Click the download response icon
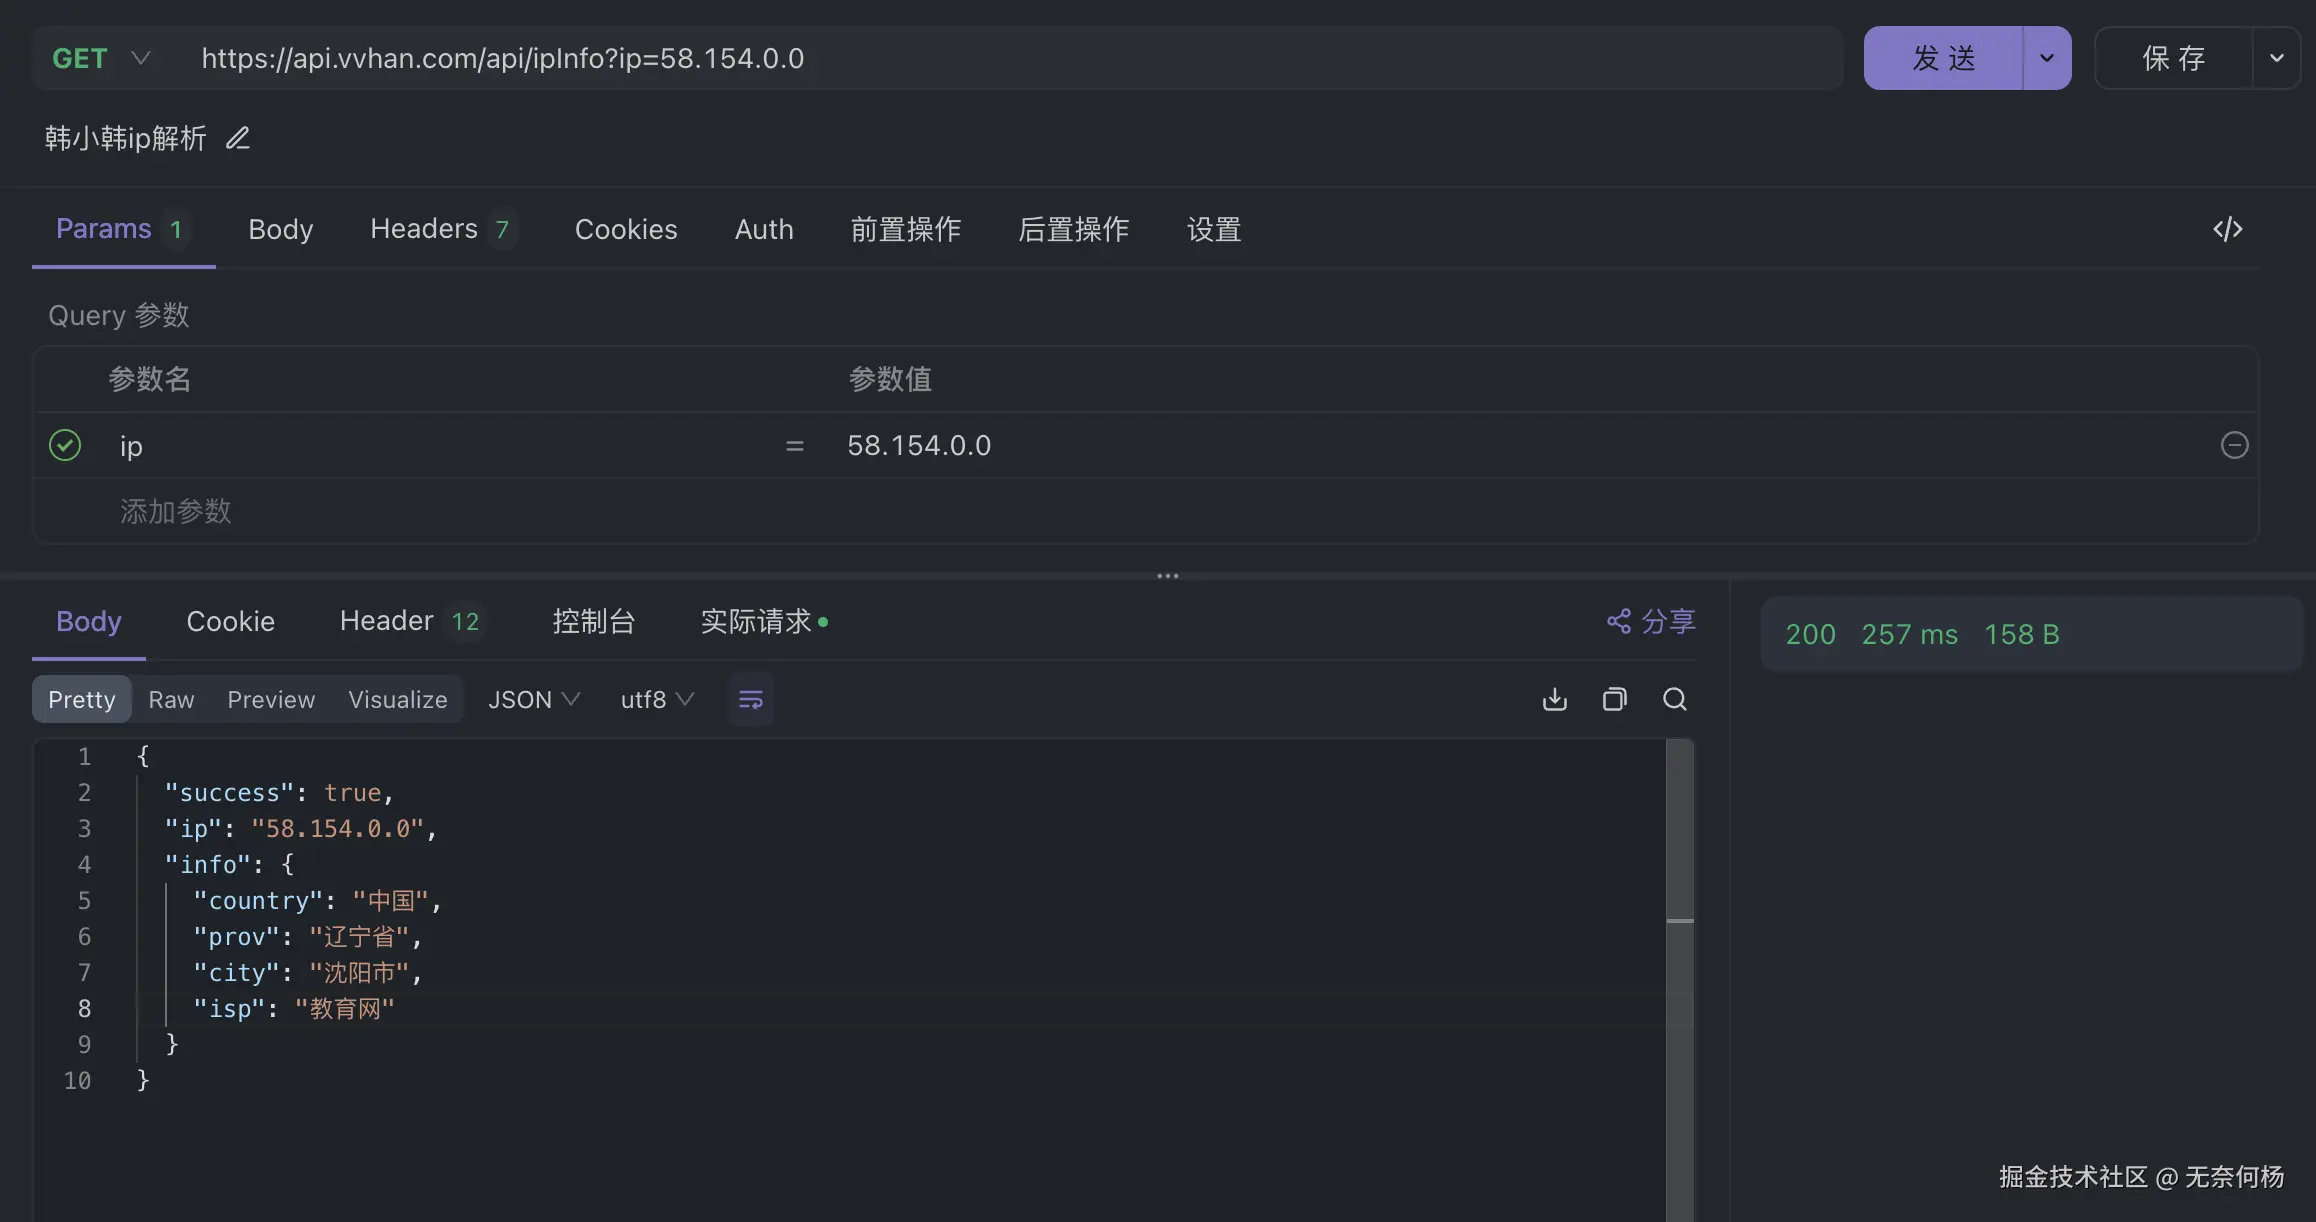The width and height of the screenshot is (2316, 1222). [x=1554, y=699]
